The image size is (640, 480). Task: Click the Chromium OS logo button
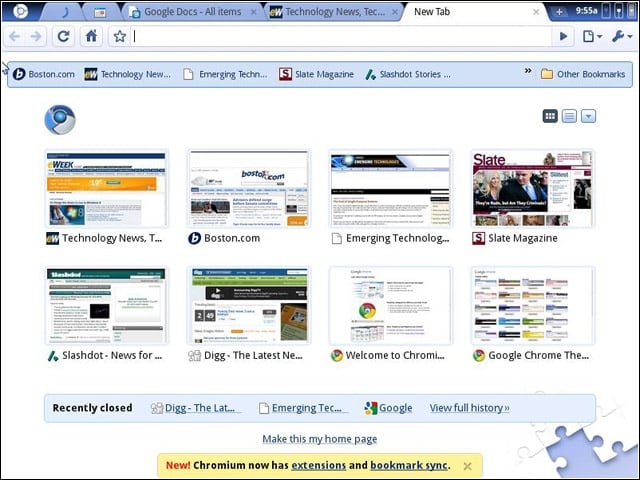coord(20,11)
